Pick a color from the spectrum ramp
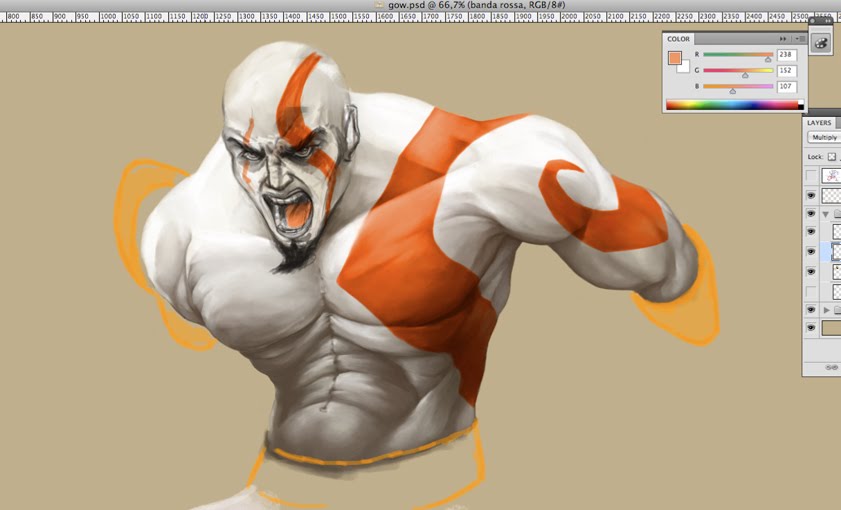This screenshot has width=841, height=510. click(x=732, y=105)
